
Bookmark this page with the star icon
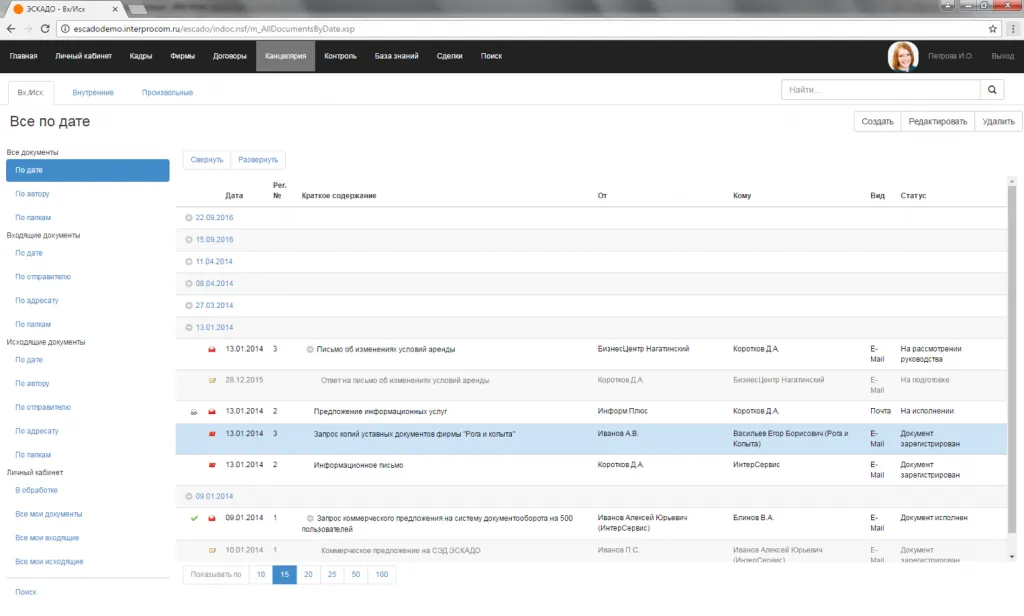click(x=993, y=29)
